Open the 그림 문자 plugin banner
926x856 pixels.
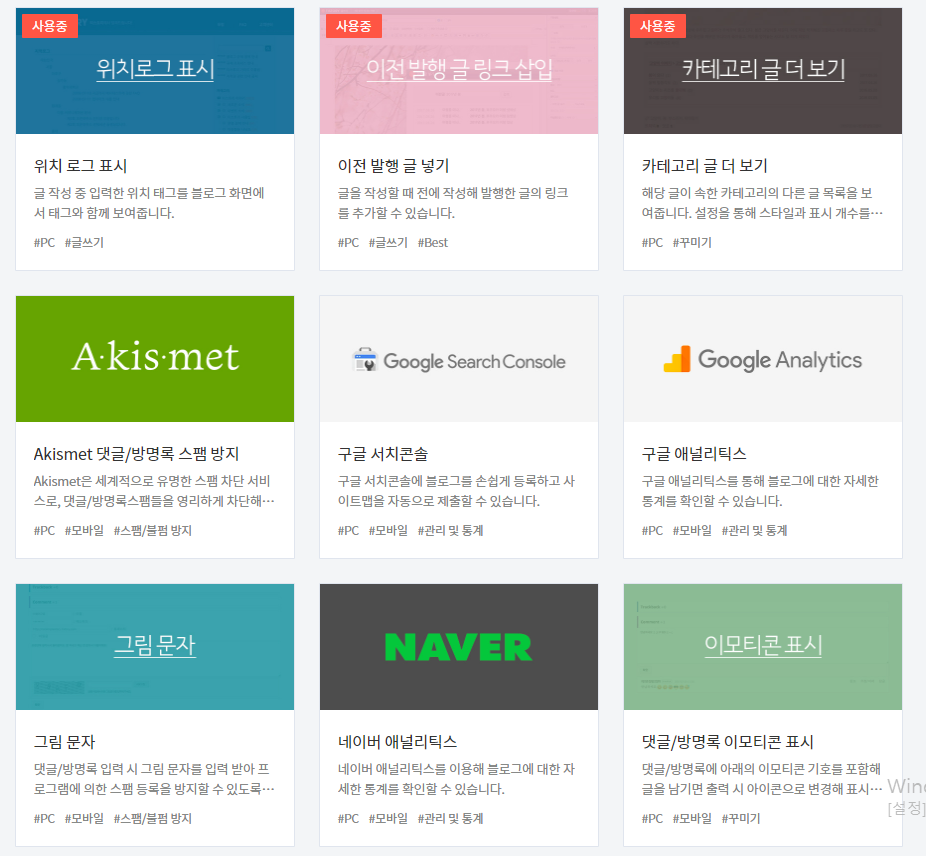click(155, 647)
